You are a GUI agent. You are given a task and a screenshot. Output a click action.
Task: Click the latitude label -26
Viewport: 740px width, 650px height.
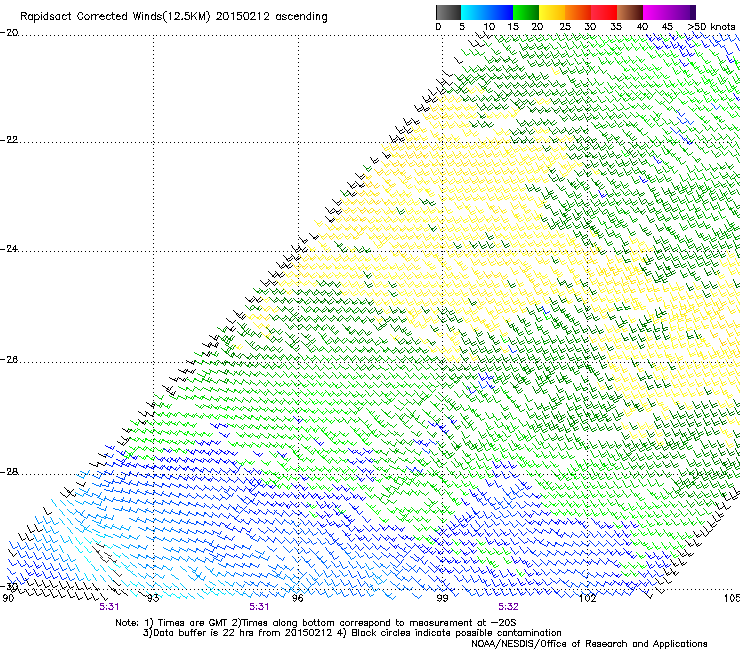(9, 360)
